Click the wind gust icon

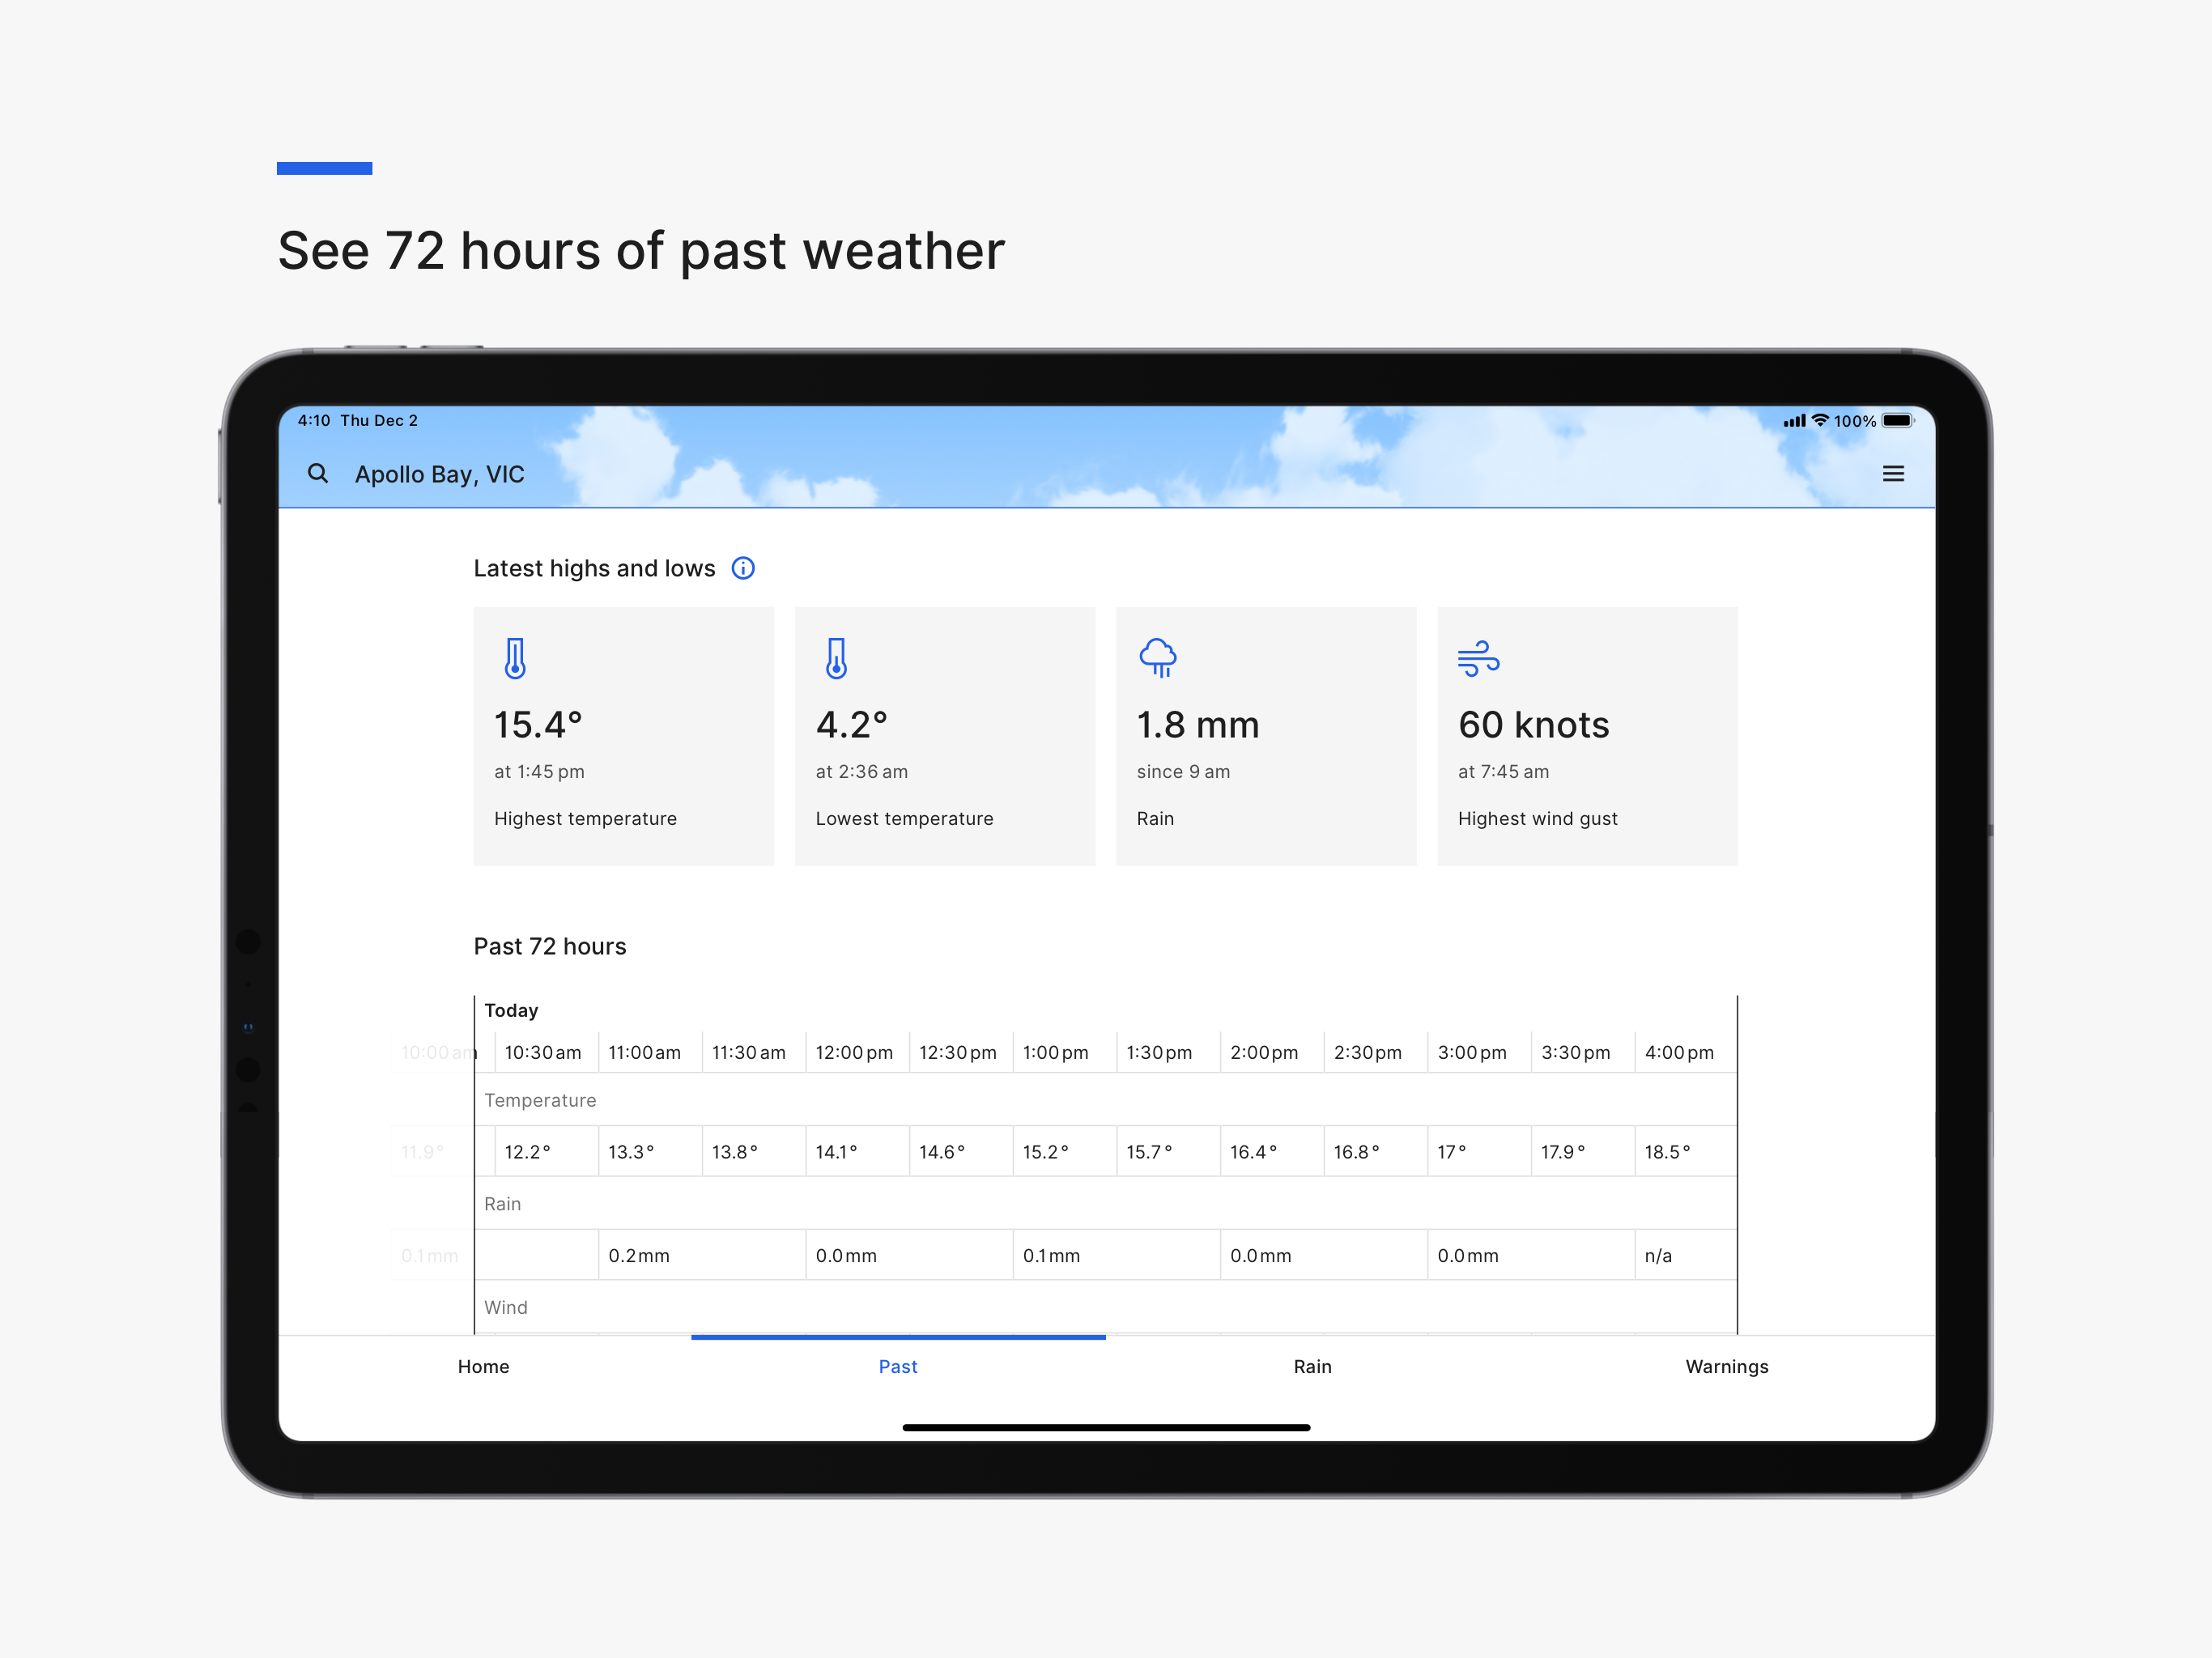1478,658
